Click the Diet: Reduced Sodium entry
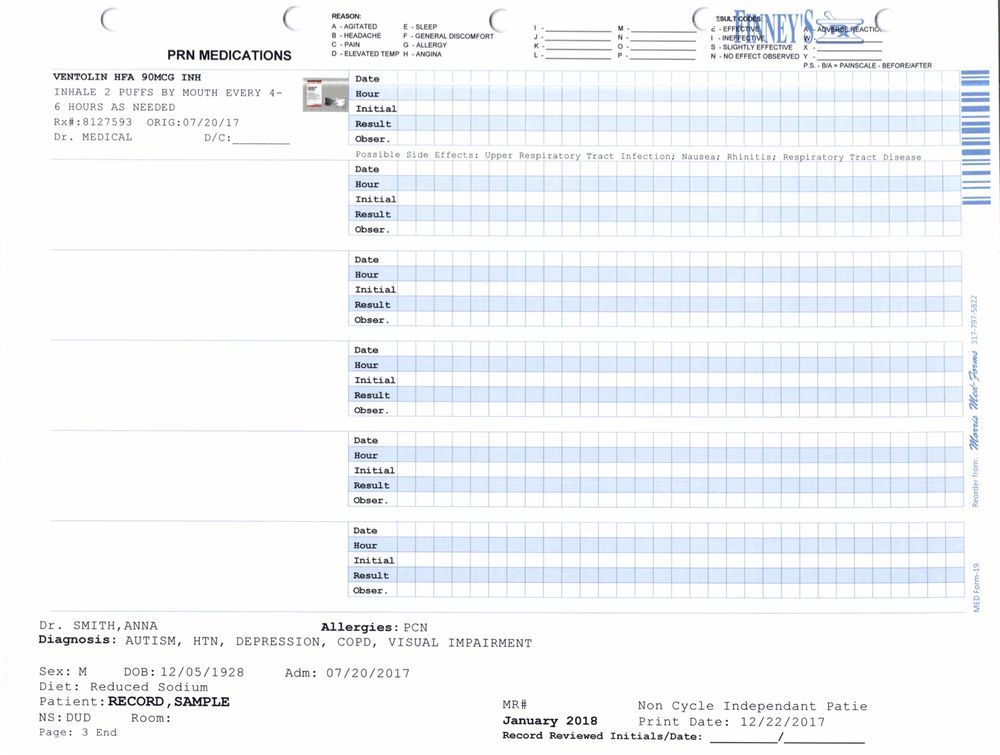 point(123,687)
